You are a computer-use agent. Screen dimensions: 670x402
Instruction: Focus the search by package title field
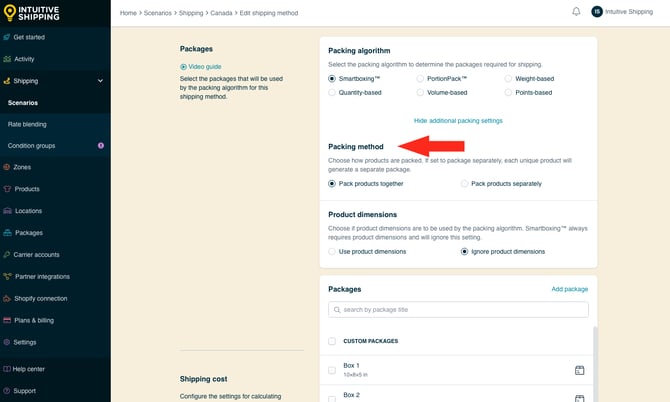tap(458, 310)
